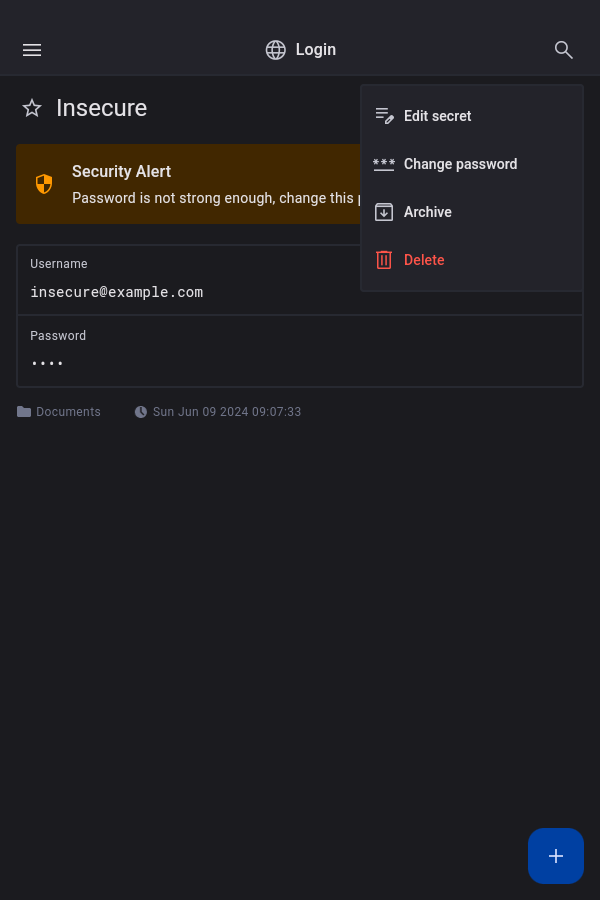Click the red trash can icon

click(x=384, y=260)
